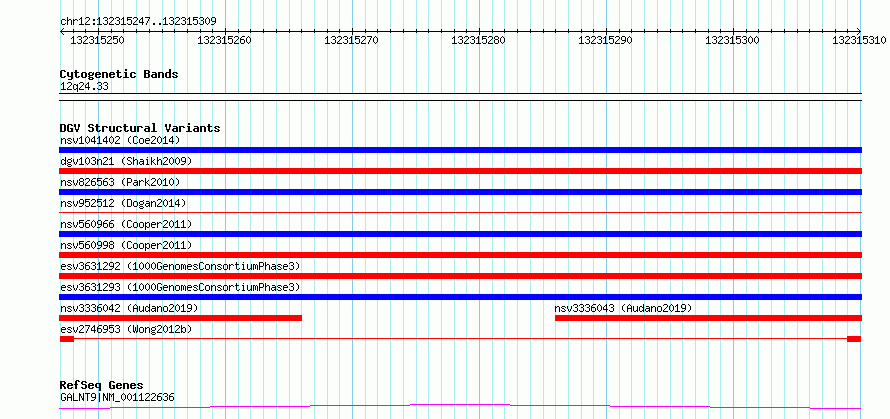Open variant label nsv3336042 (Audano2019)
Image resolution: width=890 pixels, height=419 pixels.
point(129,308)
